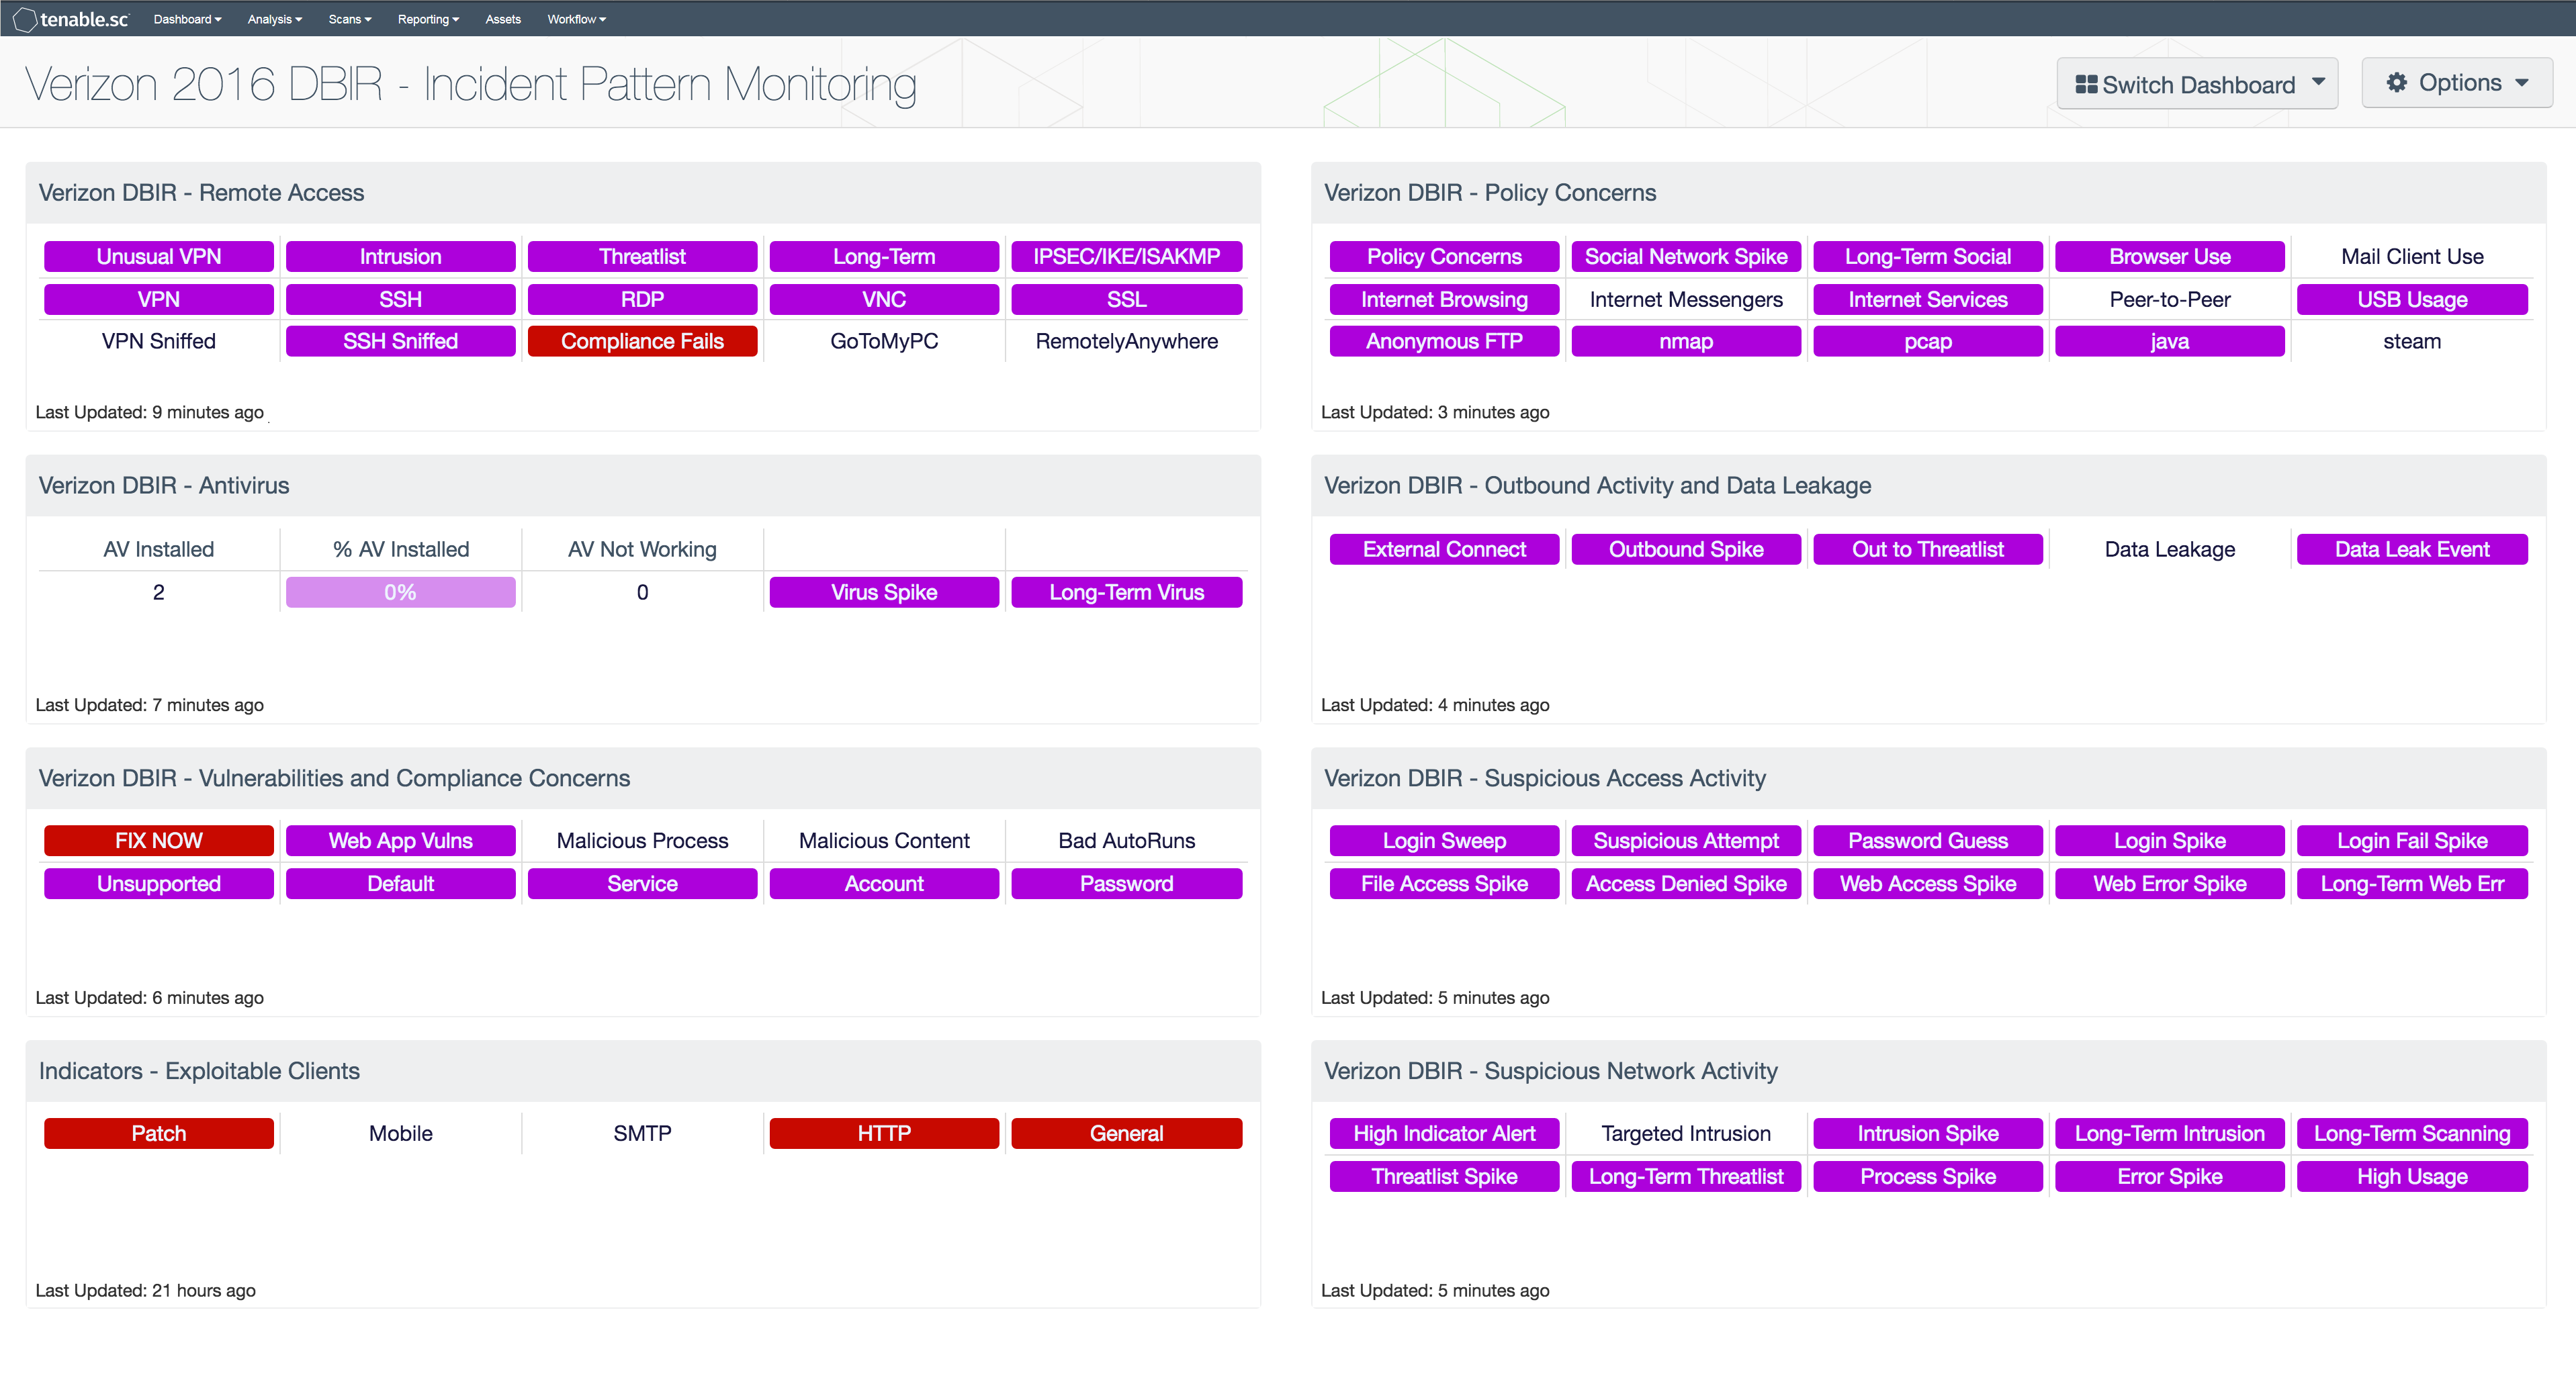Click the Long-Term Web Err indicator
The width and height of the screenshot is (2576, 1392).
(x=2412, y=883)
